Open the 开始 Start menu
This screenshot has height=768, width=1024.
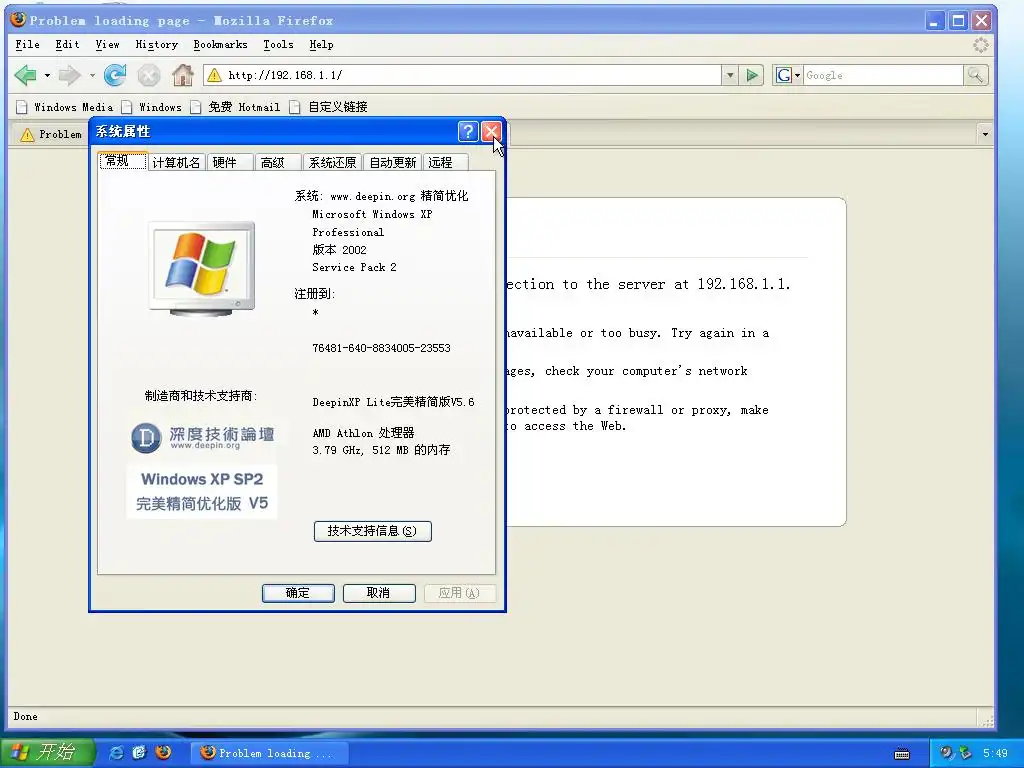pyautogui.click(x=47, y=752)
